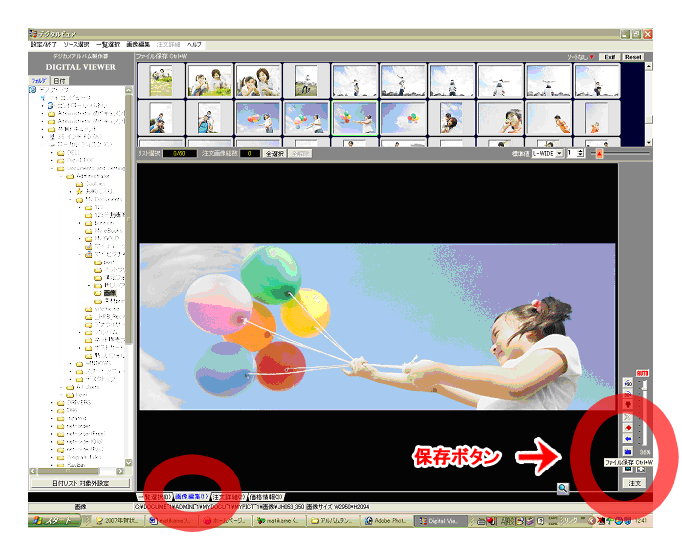This screenshot has height=557, width=682.
Task: Select the green-bordered balloon girl thumbnail
Action: point(355,118)
